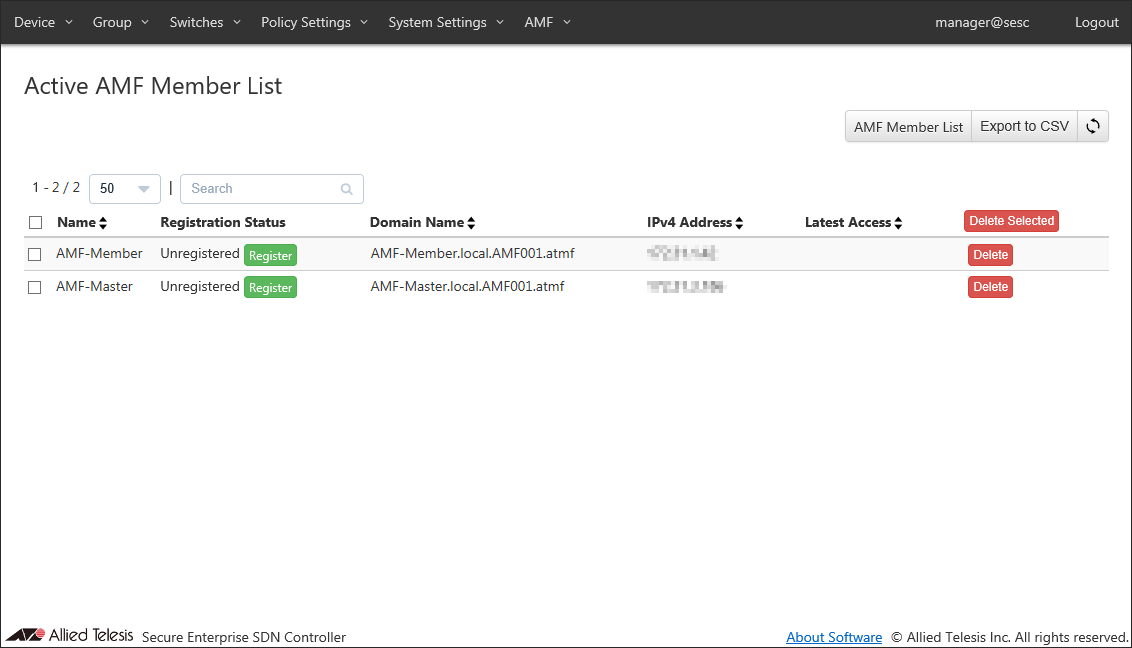The image size is (1132, 648).
Task: Click the 1 - 2 / 2 record count
Action: point(56,188)
